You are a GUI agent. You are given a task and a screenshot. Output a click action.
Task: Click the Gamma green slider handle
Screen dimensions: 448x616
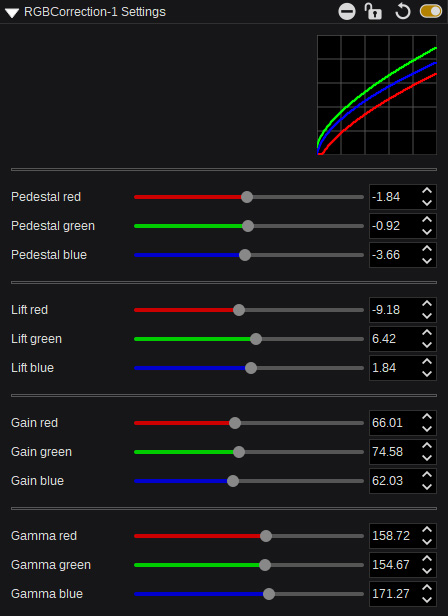[265, 565]
